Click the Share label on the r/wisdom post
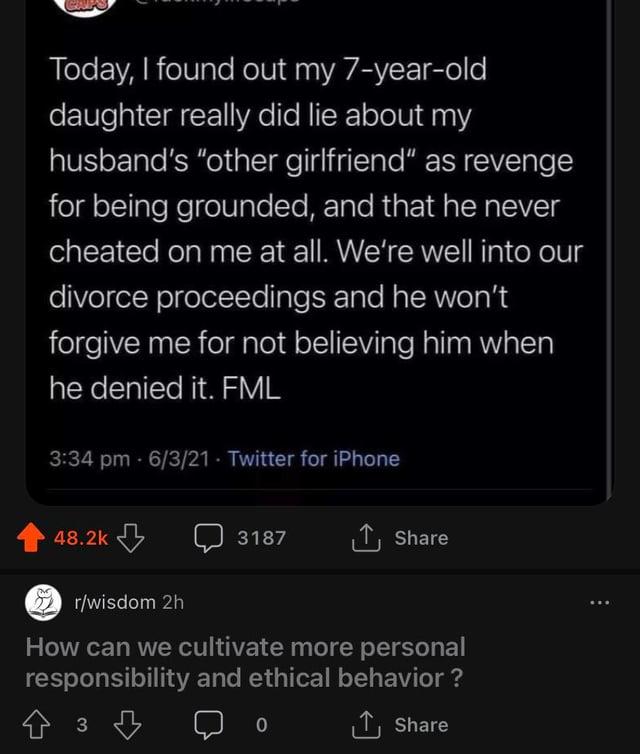Image resolution: width=640 pixels, height=754 pixels. (x=421, y=725)
